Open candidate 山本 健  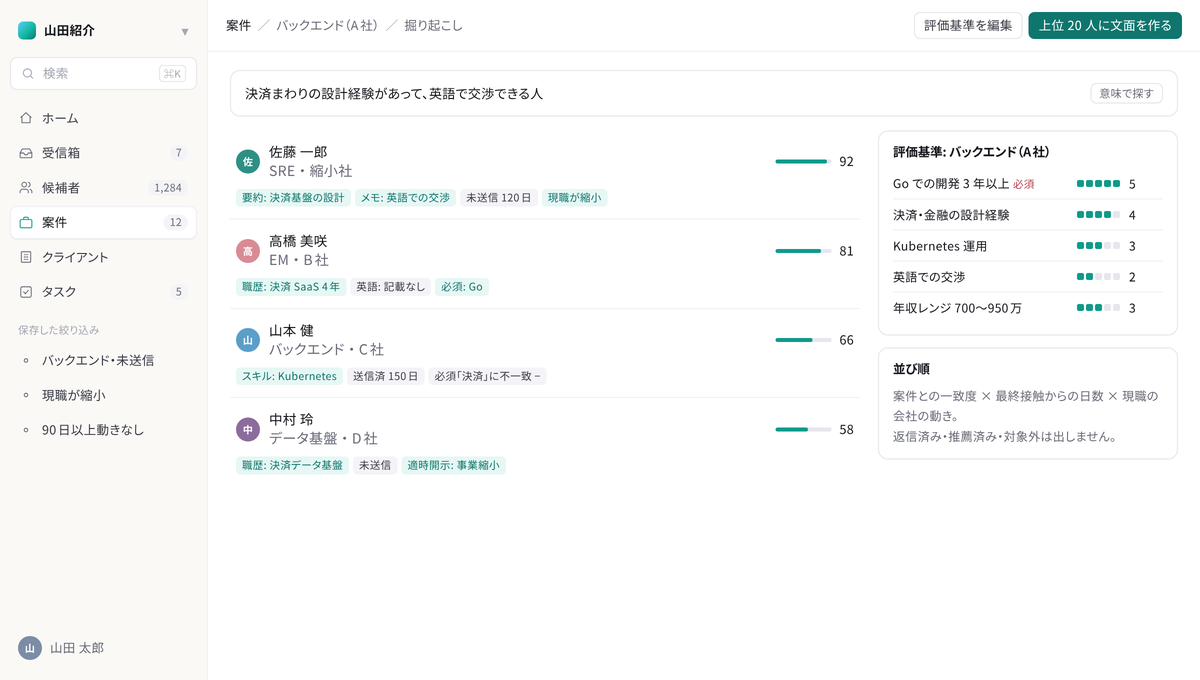point(545,353)
